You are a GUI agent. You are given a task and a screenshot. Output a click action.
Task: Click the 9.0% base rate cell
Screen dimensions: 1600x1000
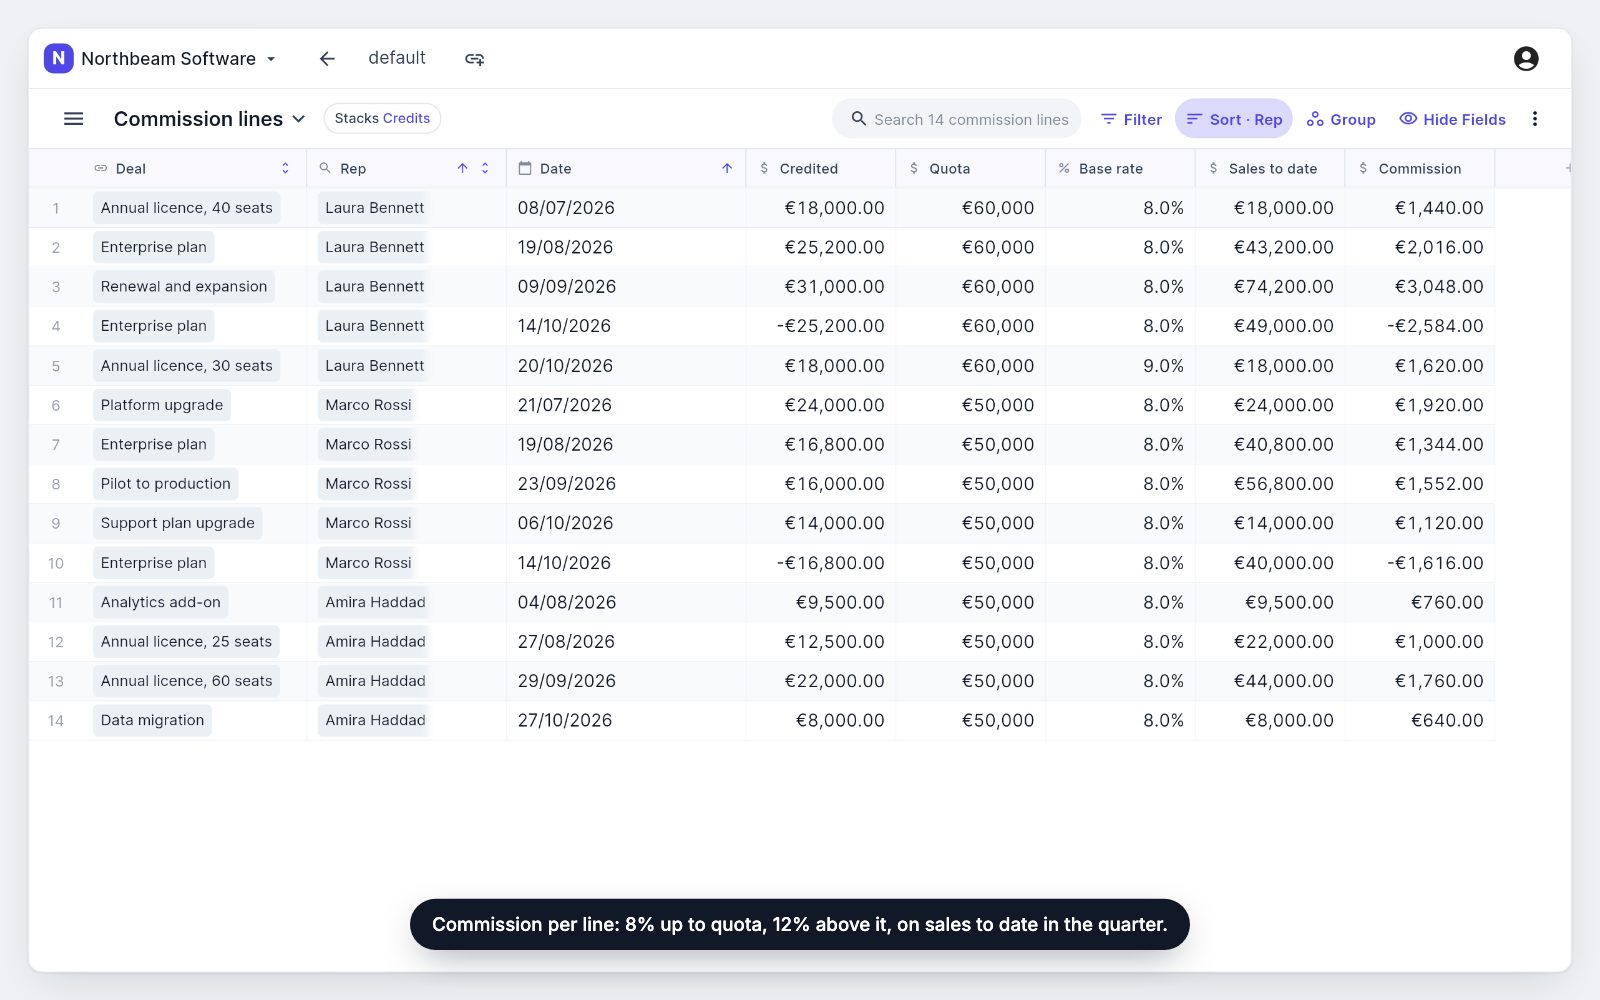tap(1120, 366)
